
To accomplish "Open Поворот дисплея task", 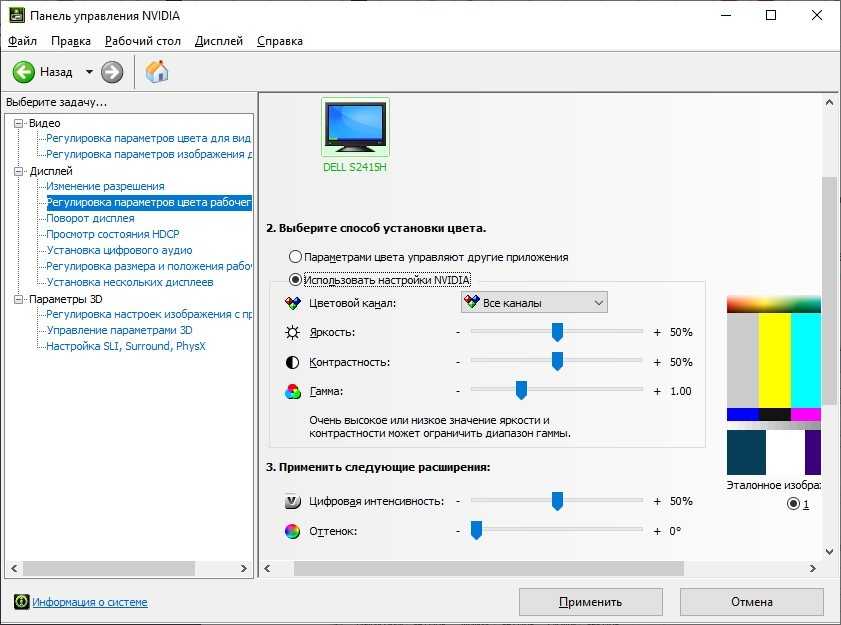I will (x=90, y=218).
